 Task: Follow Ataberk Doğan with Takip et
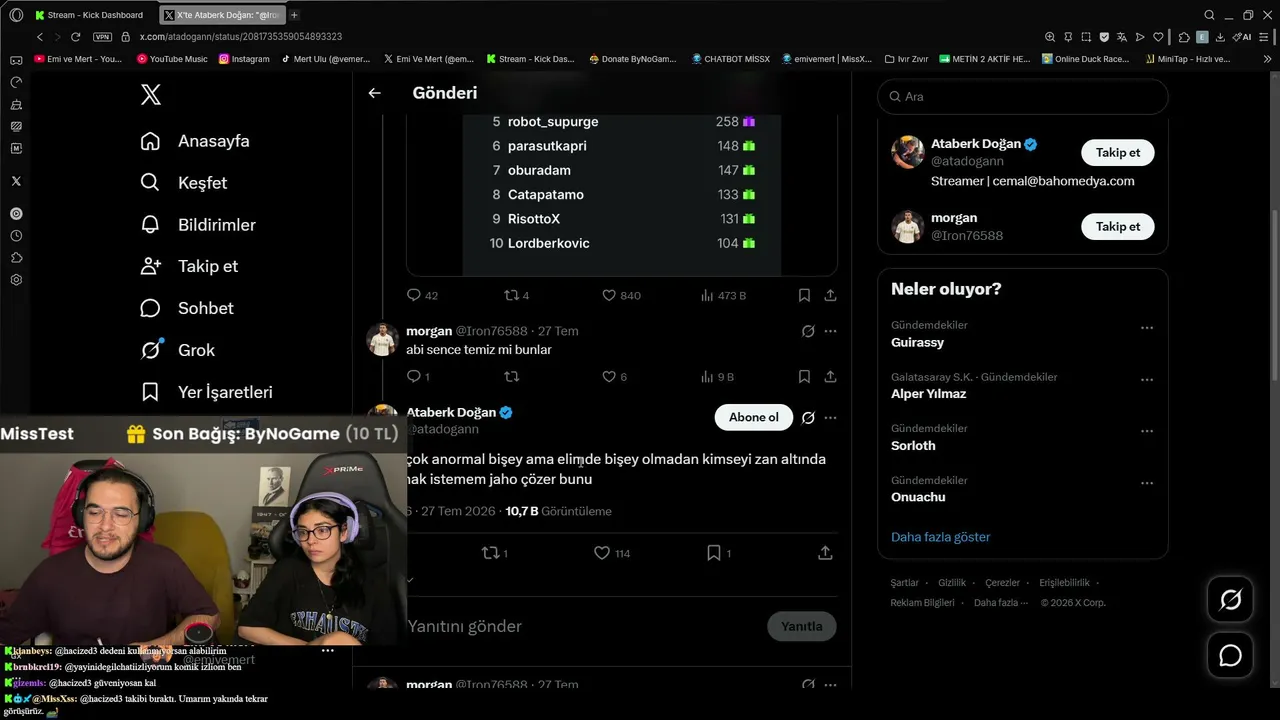[x=1118, y=153]
